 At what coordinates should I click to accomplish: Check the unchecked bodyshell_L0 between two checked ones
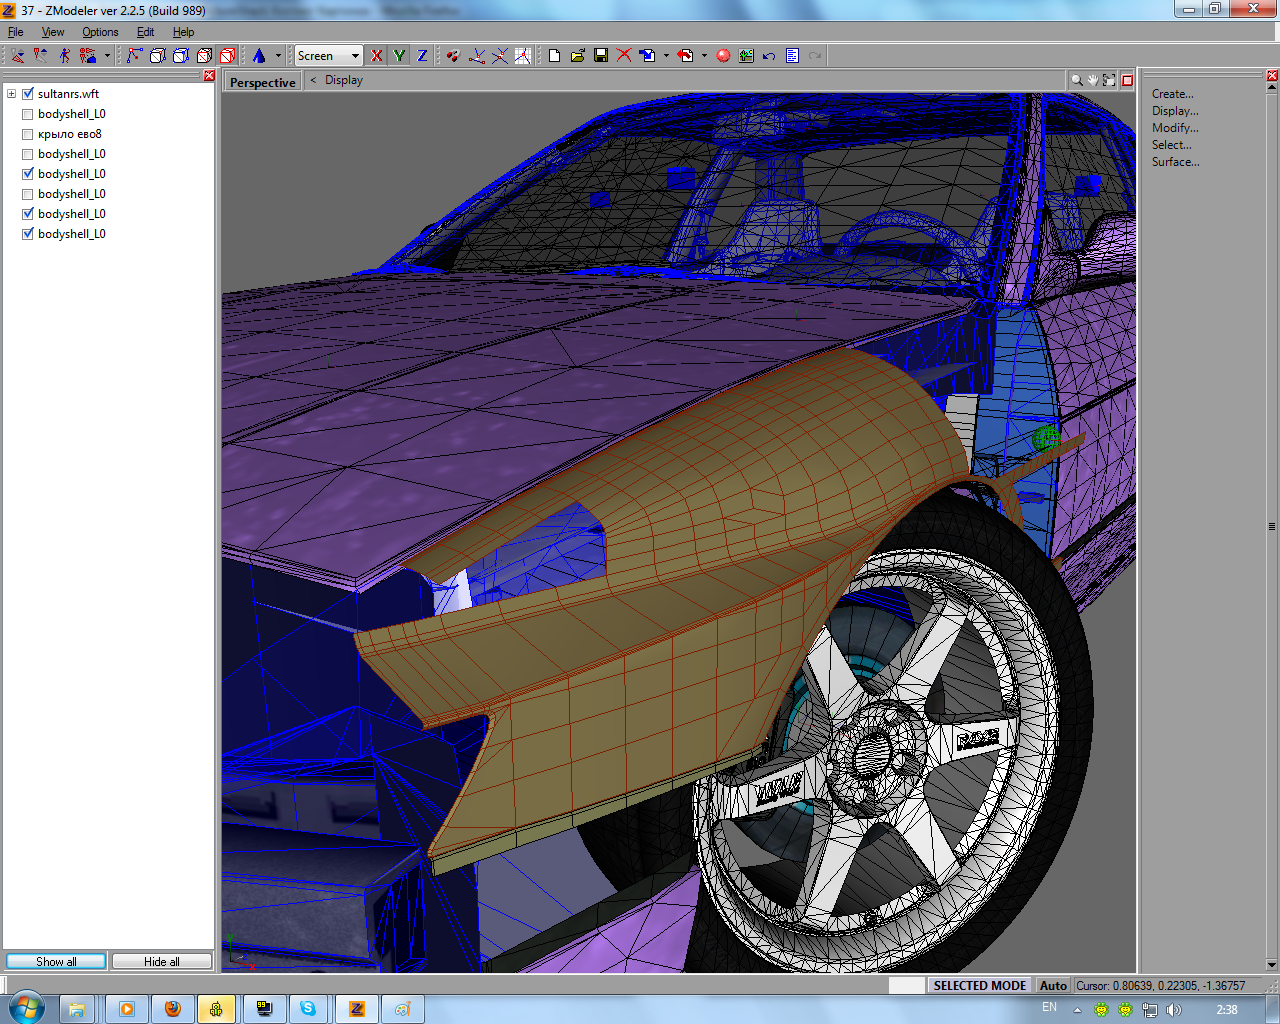28,194
